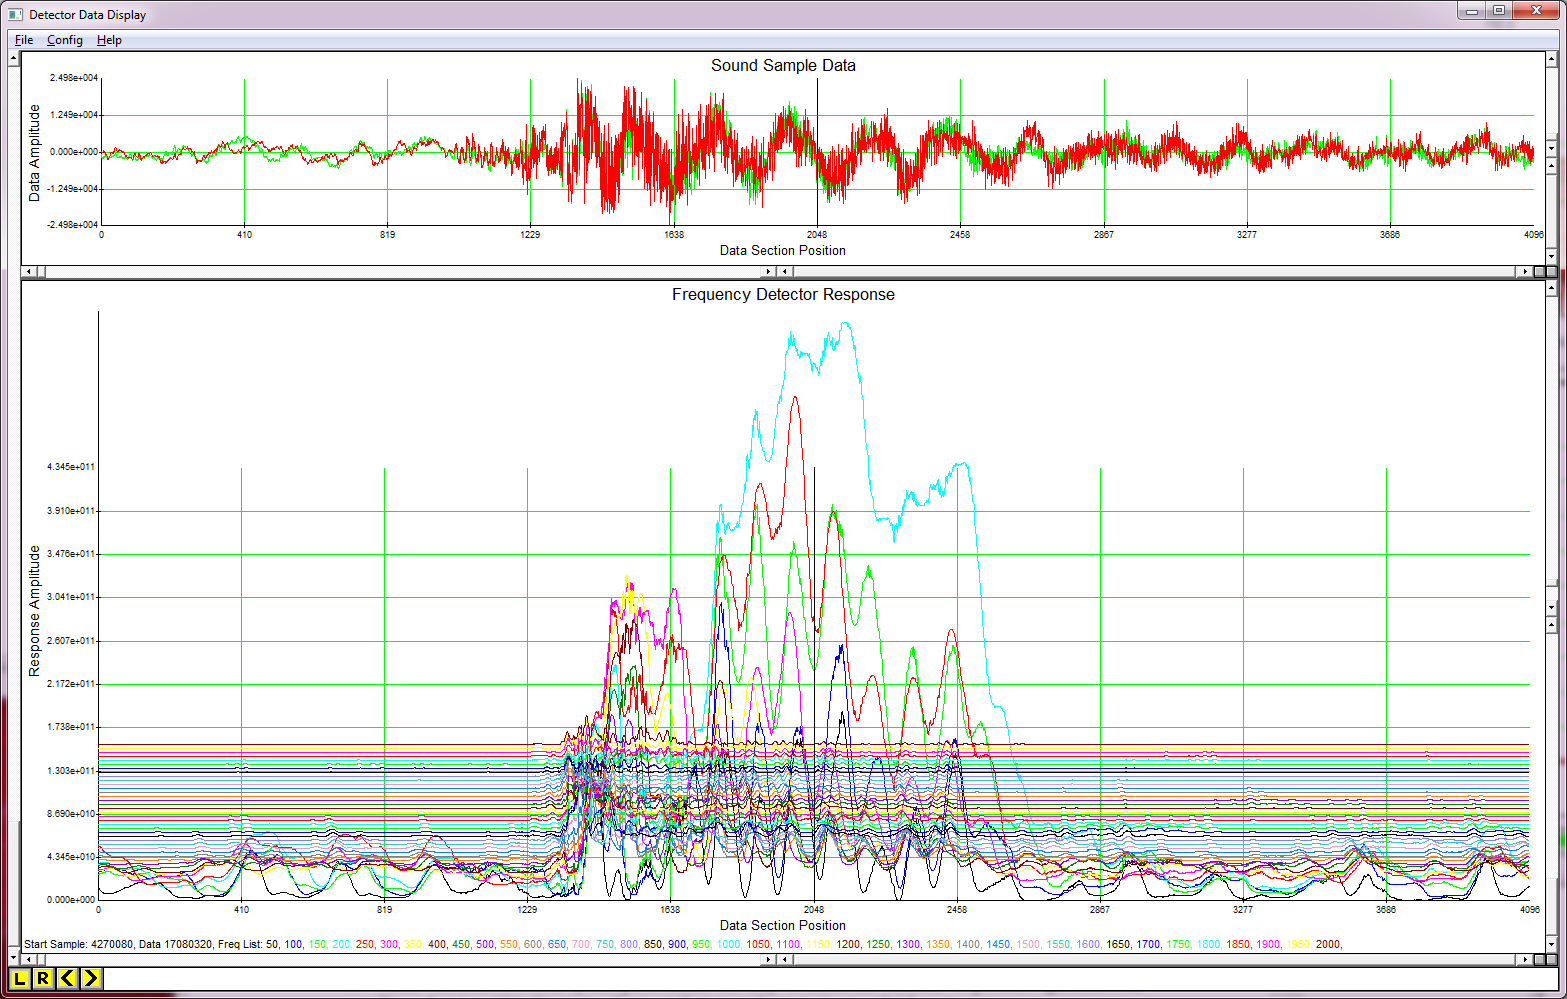Toggle the 50 Hz frequency trace label
Viewport: 1567px width, 999px height.
tap(272, 944)
